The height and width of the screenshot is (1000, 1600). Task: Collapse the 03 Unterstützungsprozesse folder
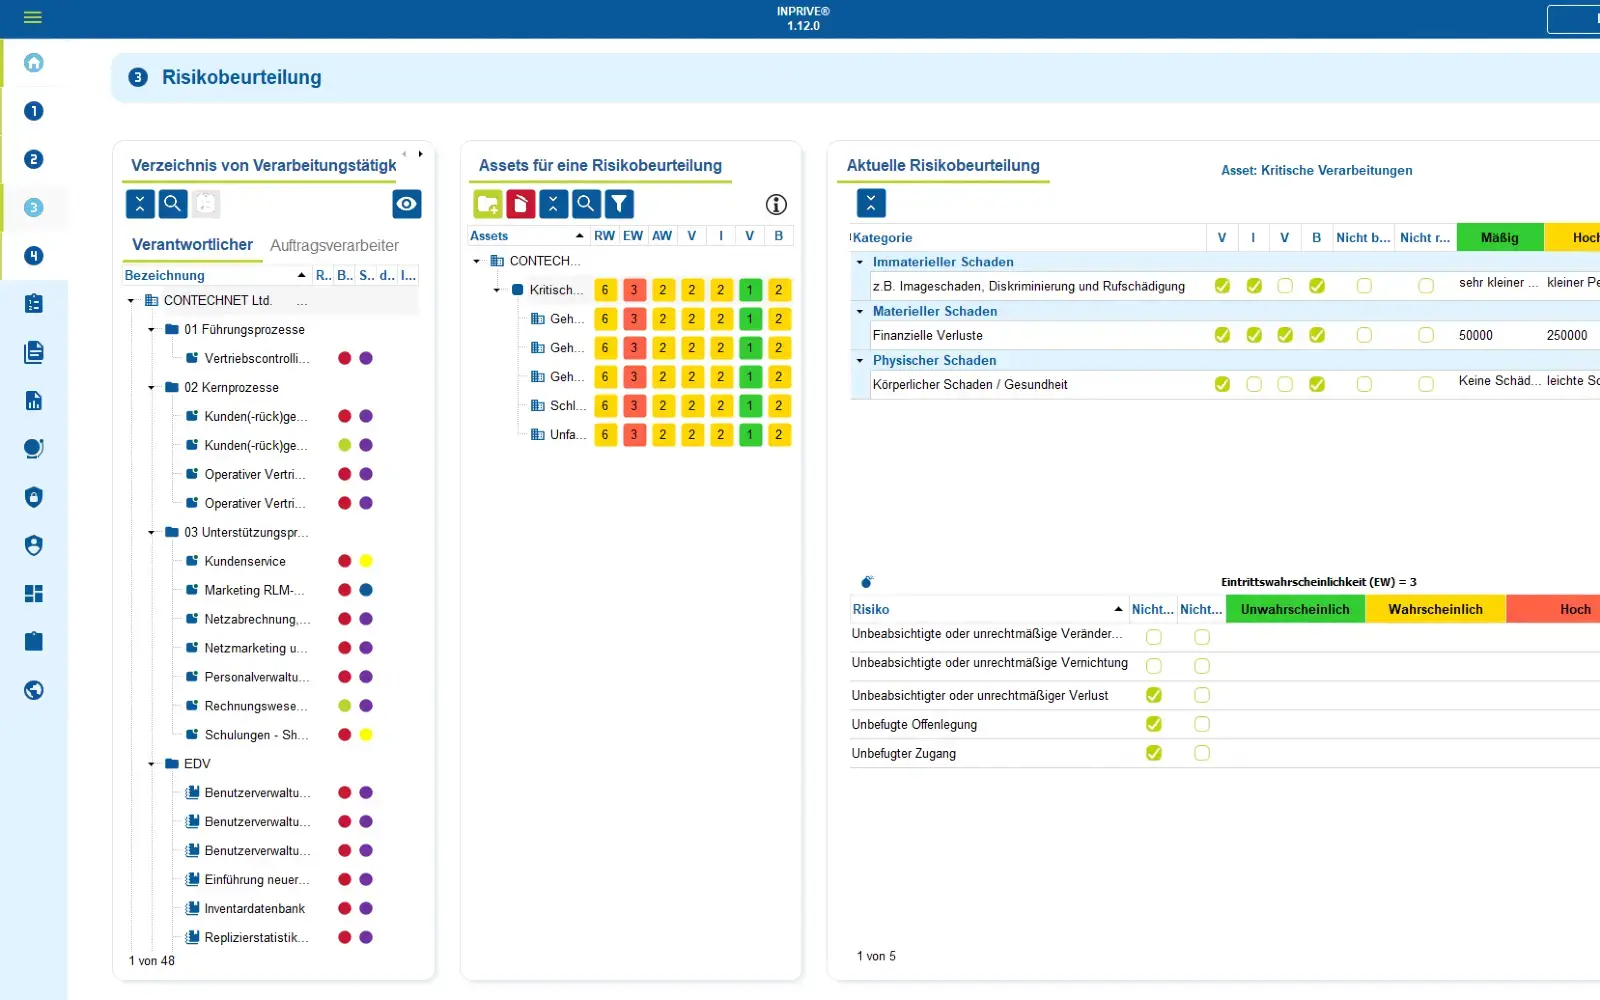151,532
